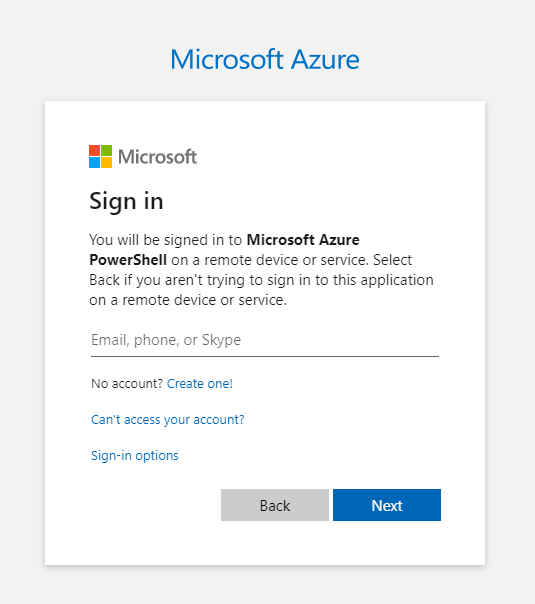The height and width of the screenshot is (604, 535).
Task: Focus the Email, phone, or Skype field
Action: [265, 341]
